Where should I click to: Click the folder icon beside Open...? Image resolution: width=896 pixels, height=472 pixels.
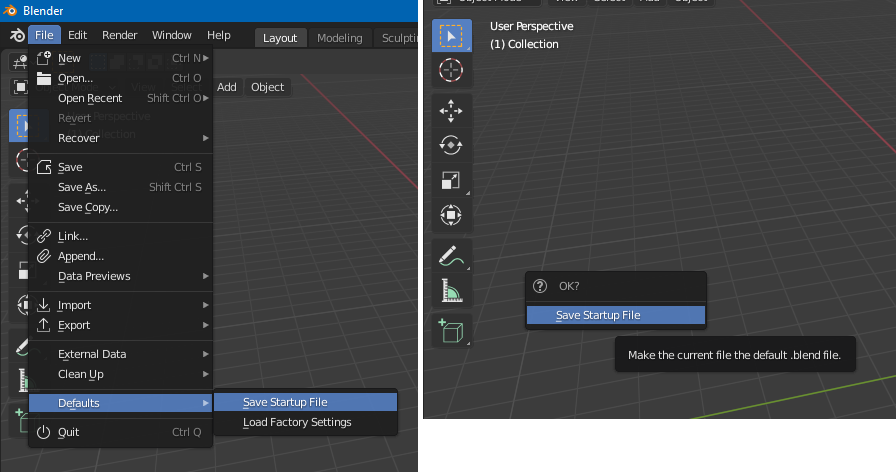coord(44,78)
